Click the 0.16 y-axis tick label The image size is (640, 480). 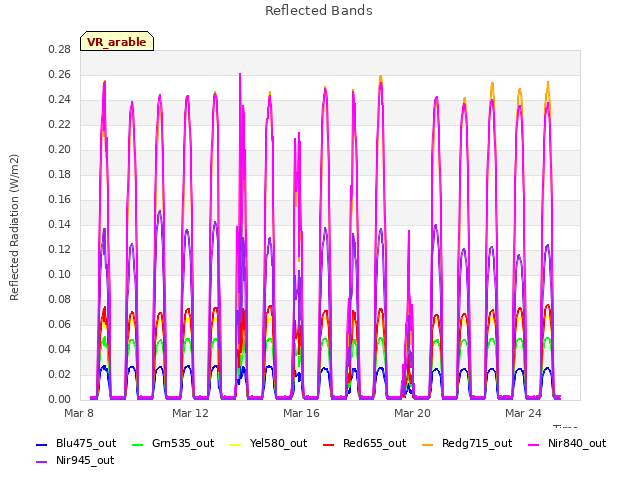60,199
